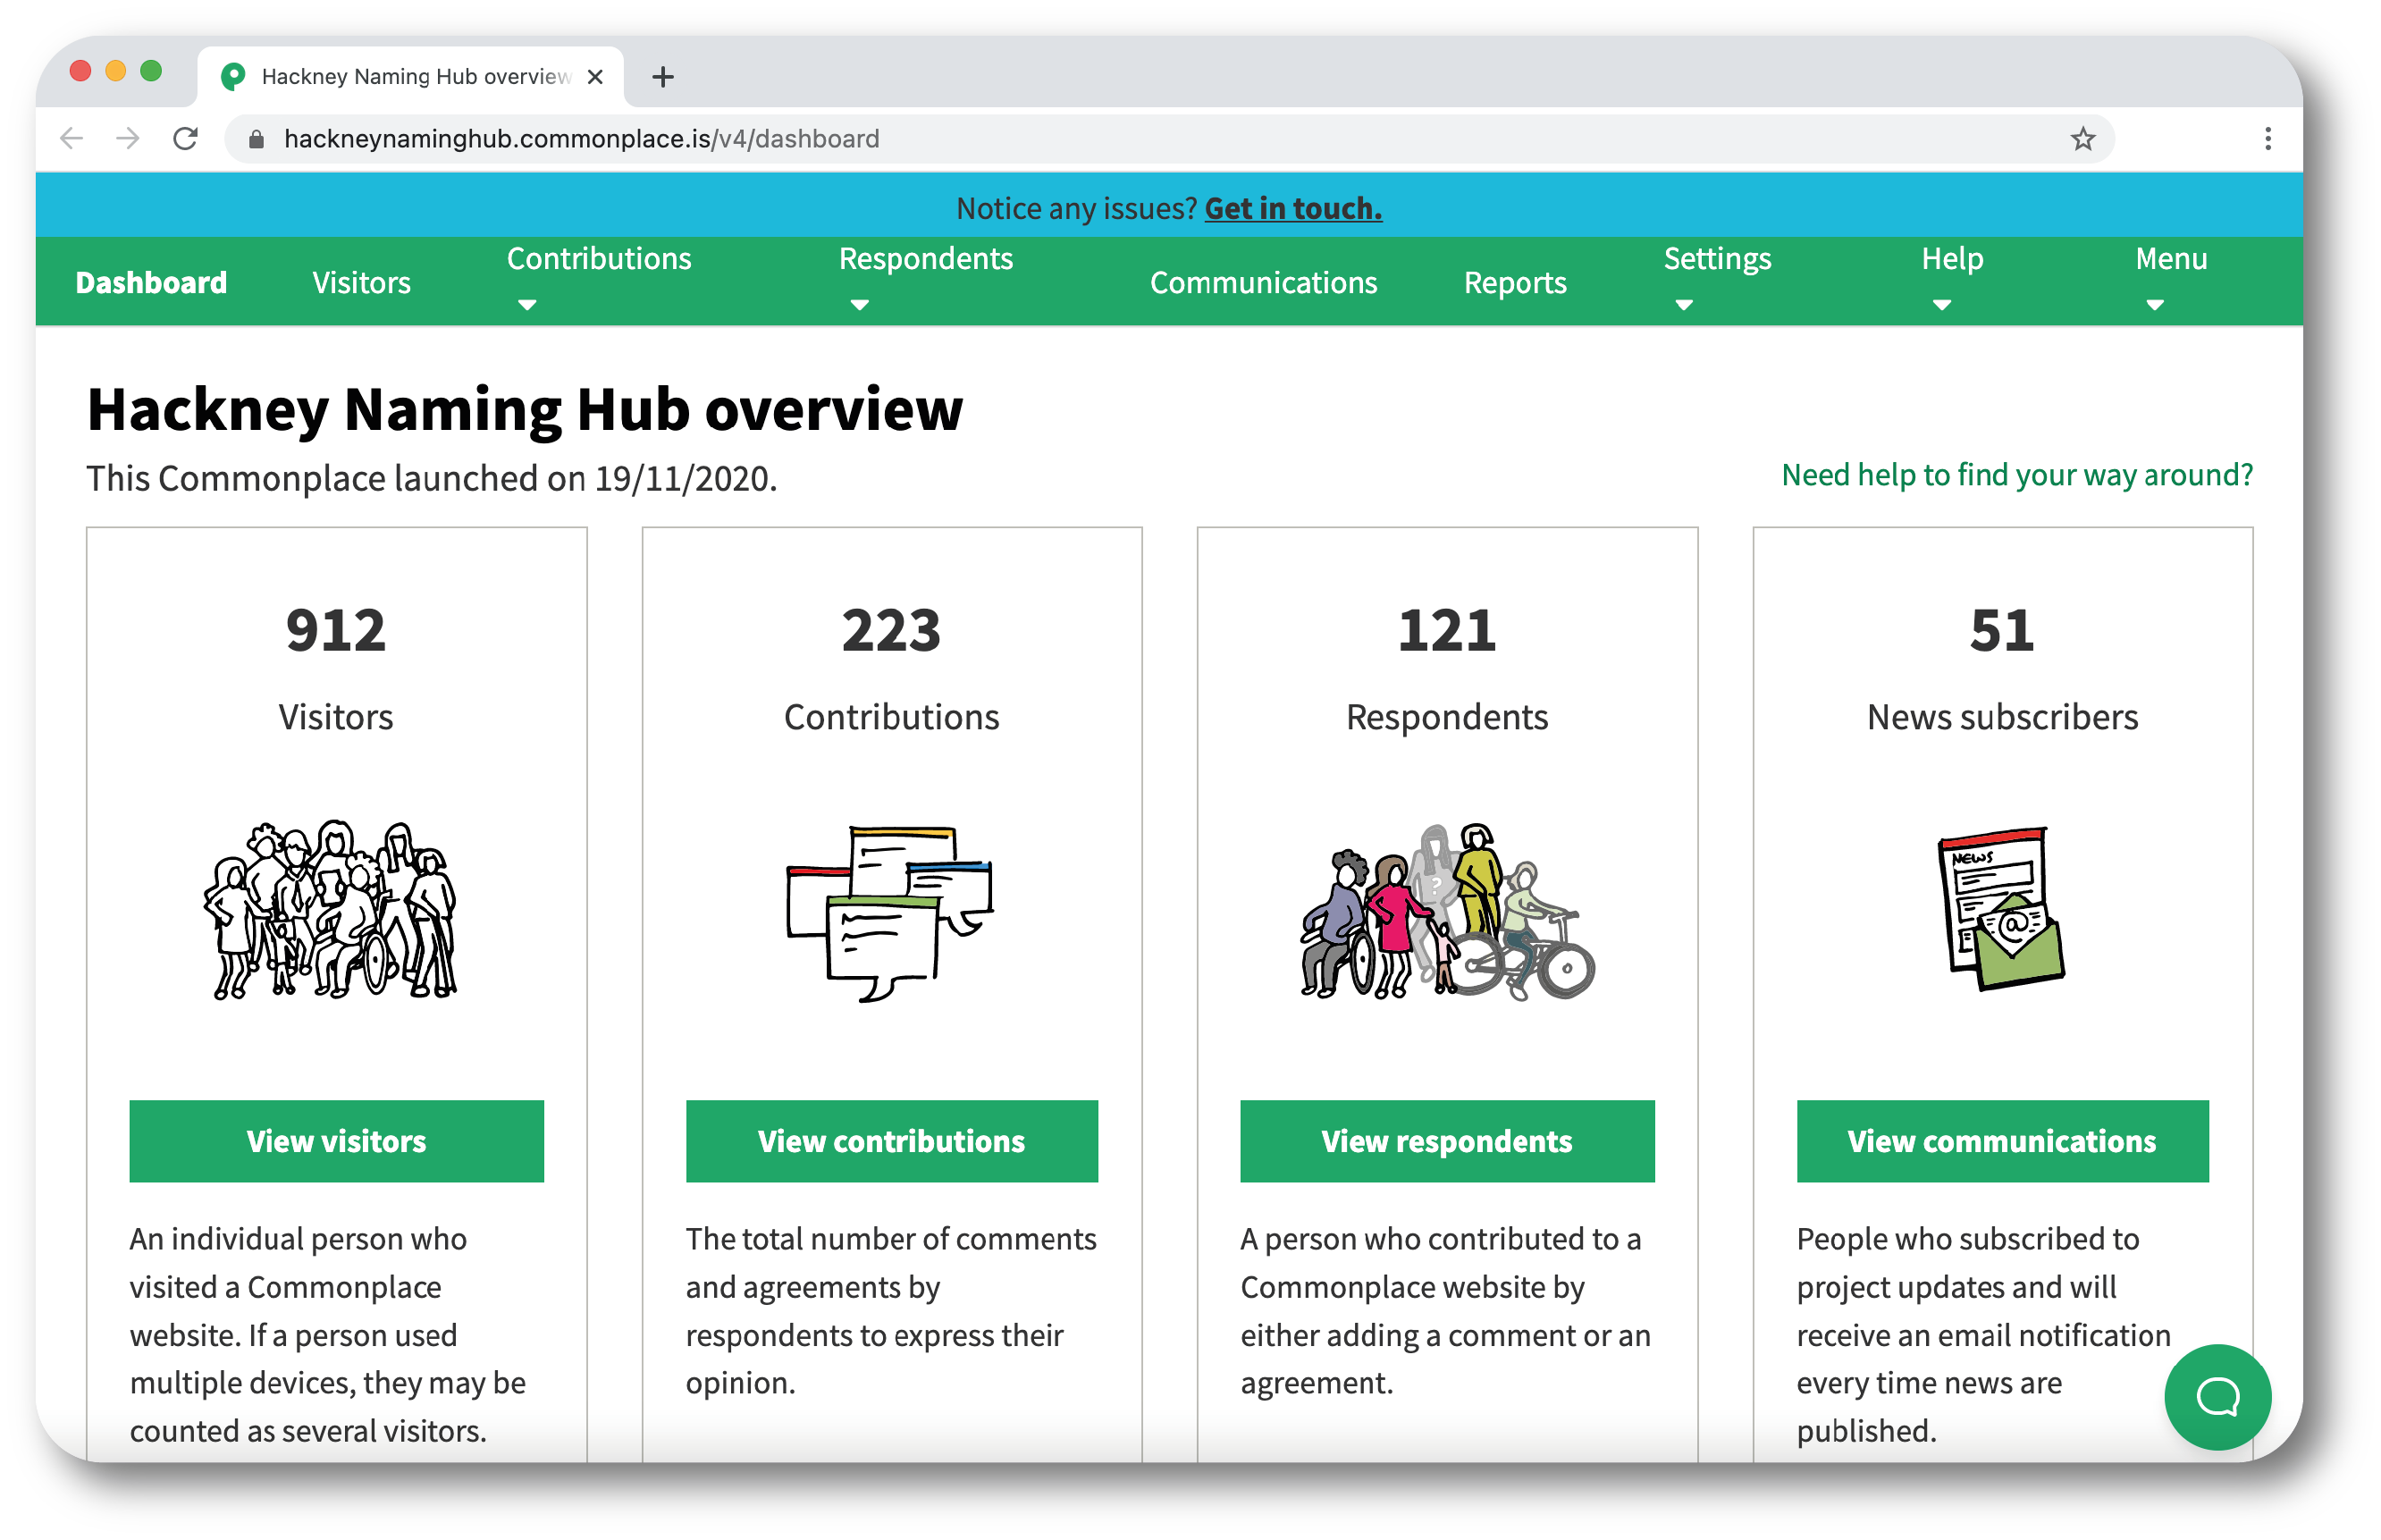Click the View respondents button
Image resolution: width=2381 pixels, height=1540 pixels.
[x=1446, y=1141]
